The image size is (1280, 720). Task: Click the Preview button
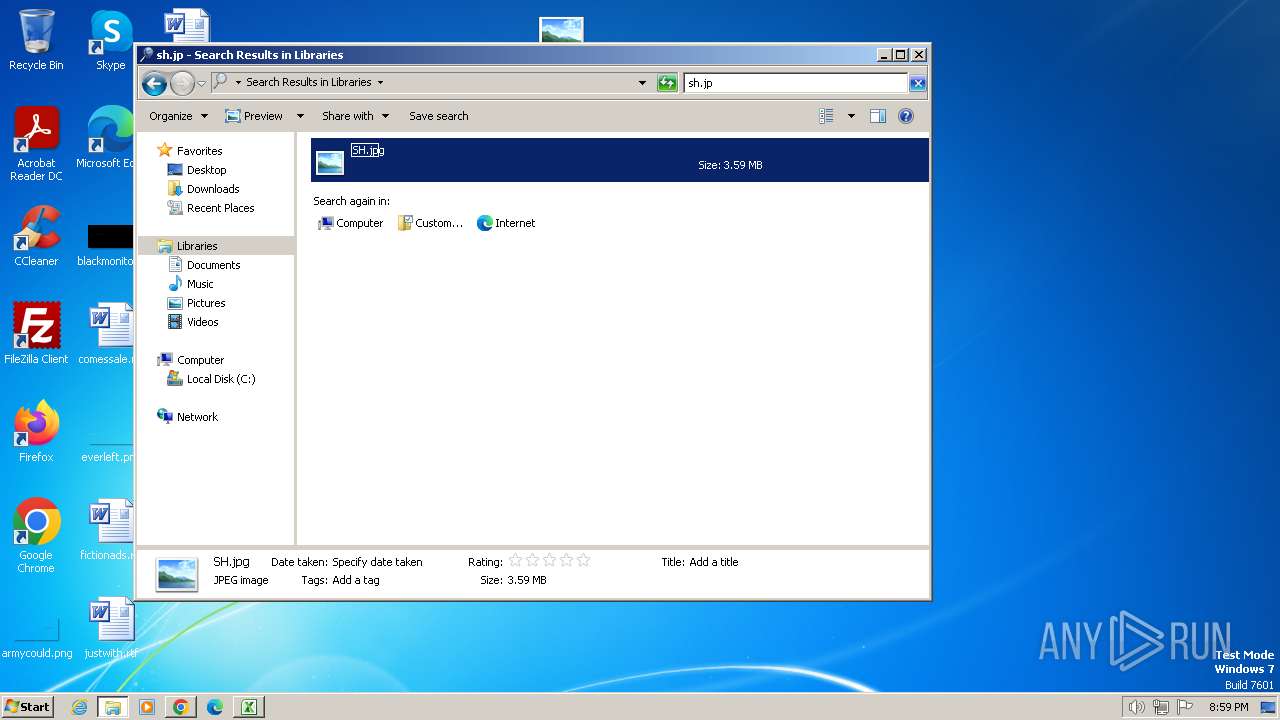coord(254,116)
